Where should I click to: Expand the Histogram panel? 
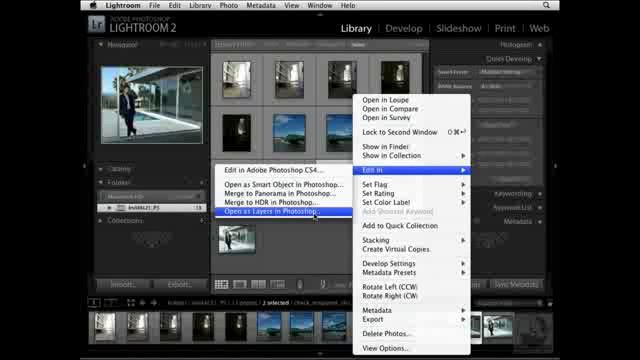[540, 44]
